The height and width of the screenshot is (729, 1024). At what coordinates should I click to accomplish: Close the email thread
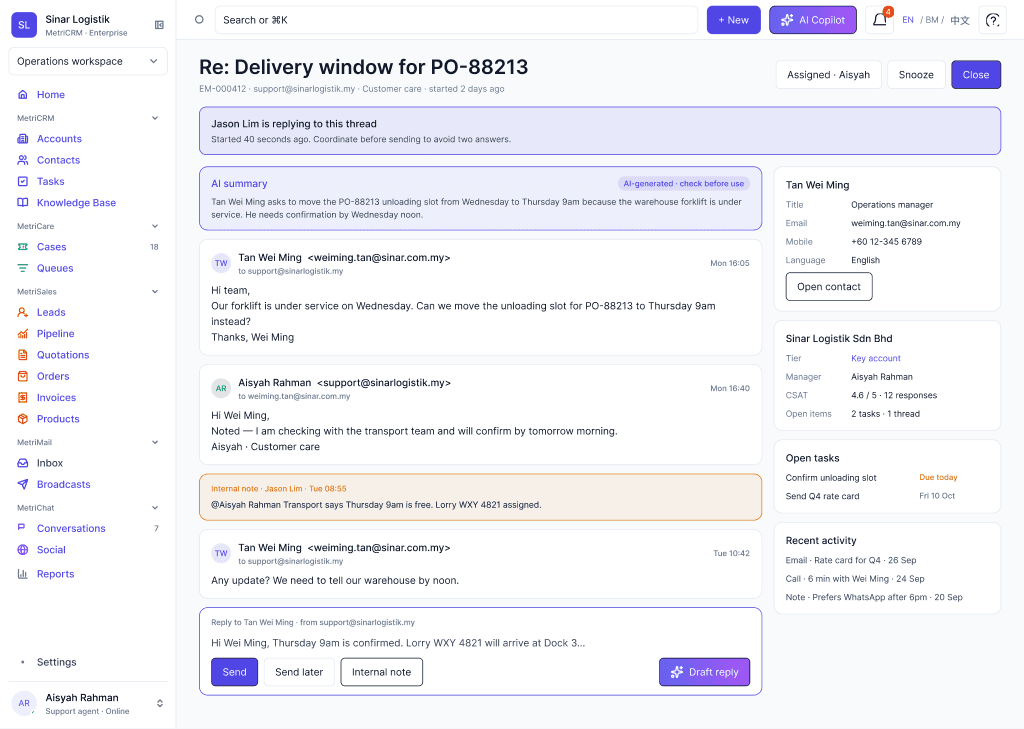976,74
